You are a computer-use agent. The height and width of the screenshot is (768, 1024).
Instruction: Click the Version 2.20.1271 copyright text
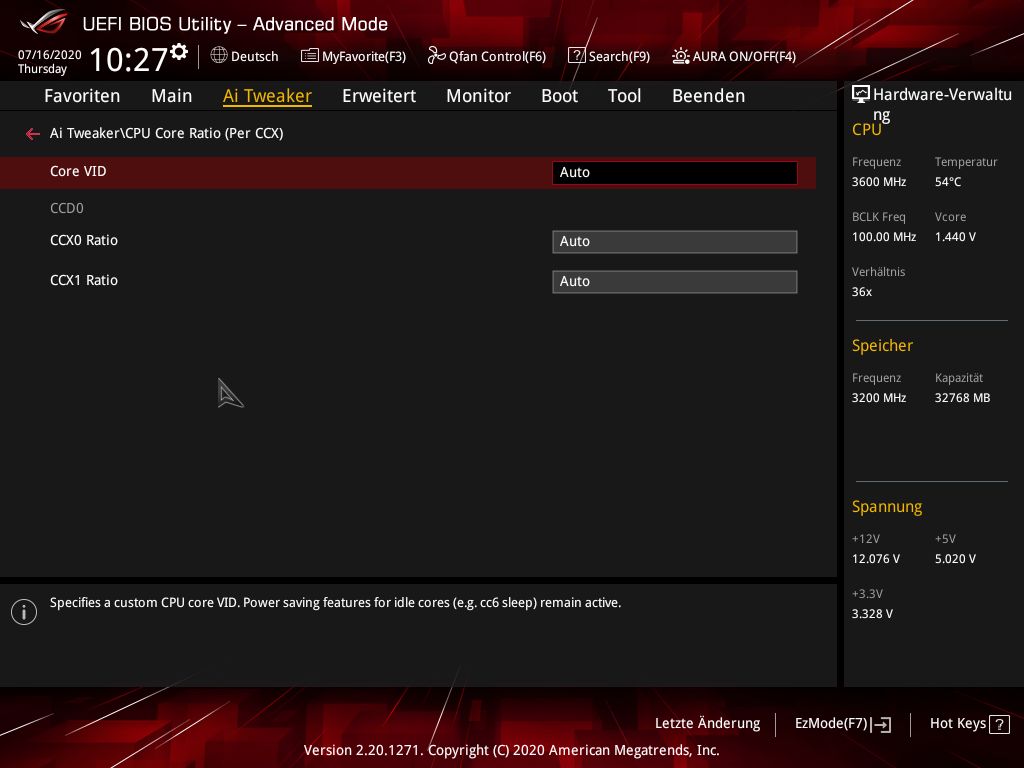click(511, 750)
